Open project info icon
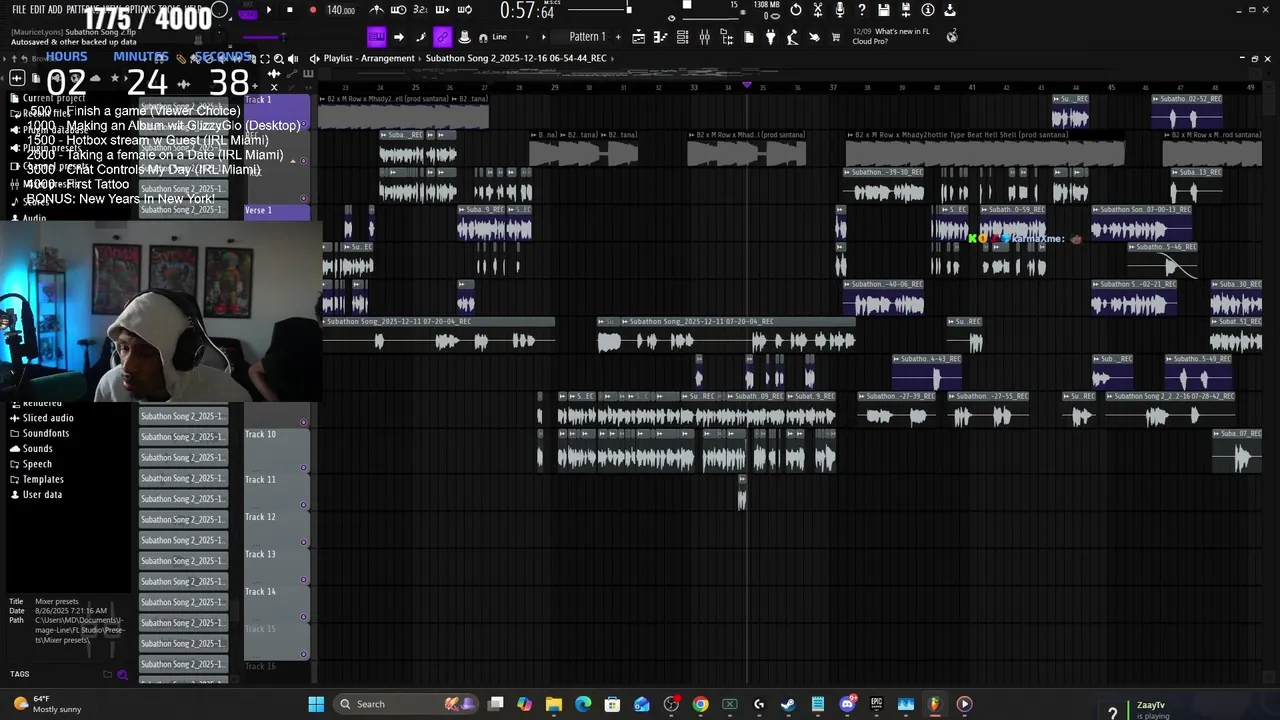The width and height of the screenshot is (1280, 720). tap(927, 10)
